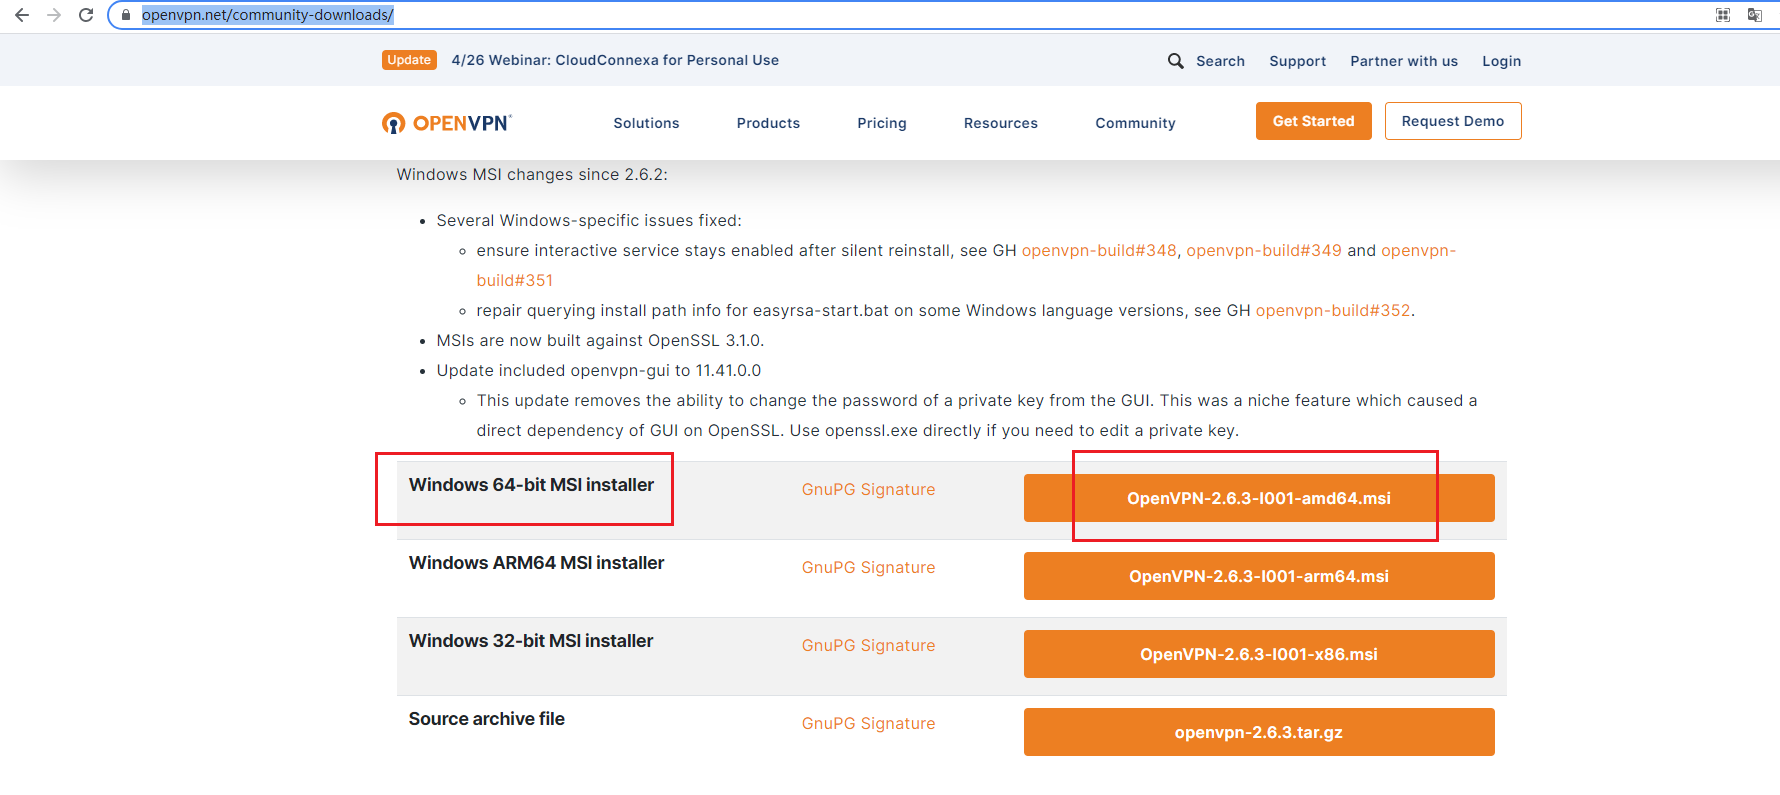Open GnuPG Signature for ARM64 MSI
1780x795 pixels.
coord(868,567)
